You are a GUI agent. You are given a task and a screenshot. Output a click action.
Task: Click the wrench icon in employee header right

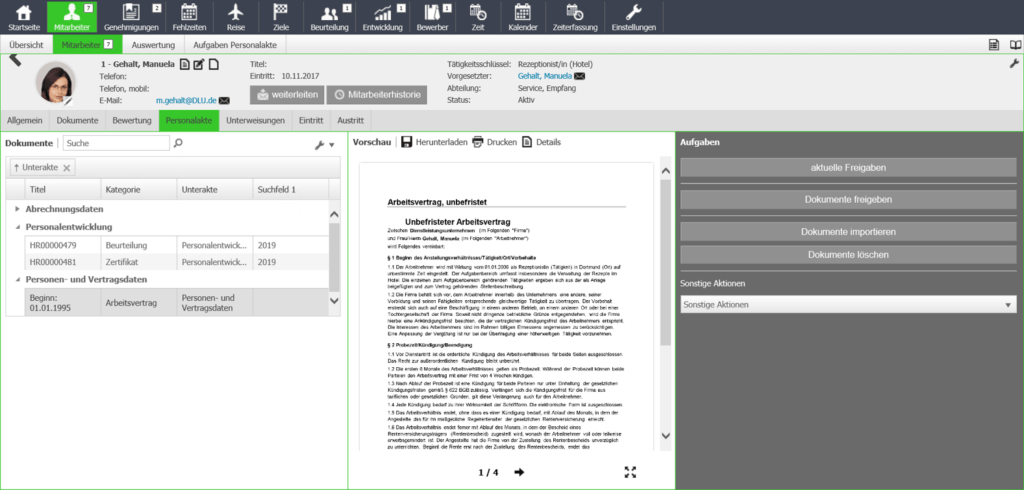[x=1014, y=63]
